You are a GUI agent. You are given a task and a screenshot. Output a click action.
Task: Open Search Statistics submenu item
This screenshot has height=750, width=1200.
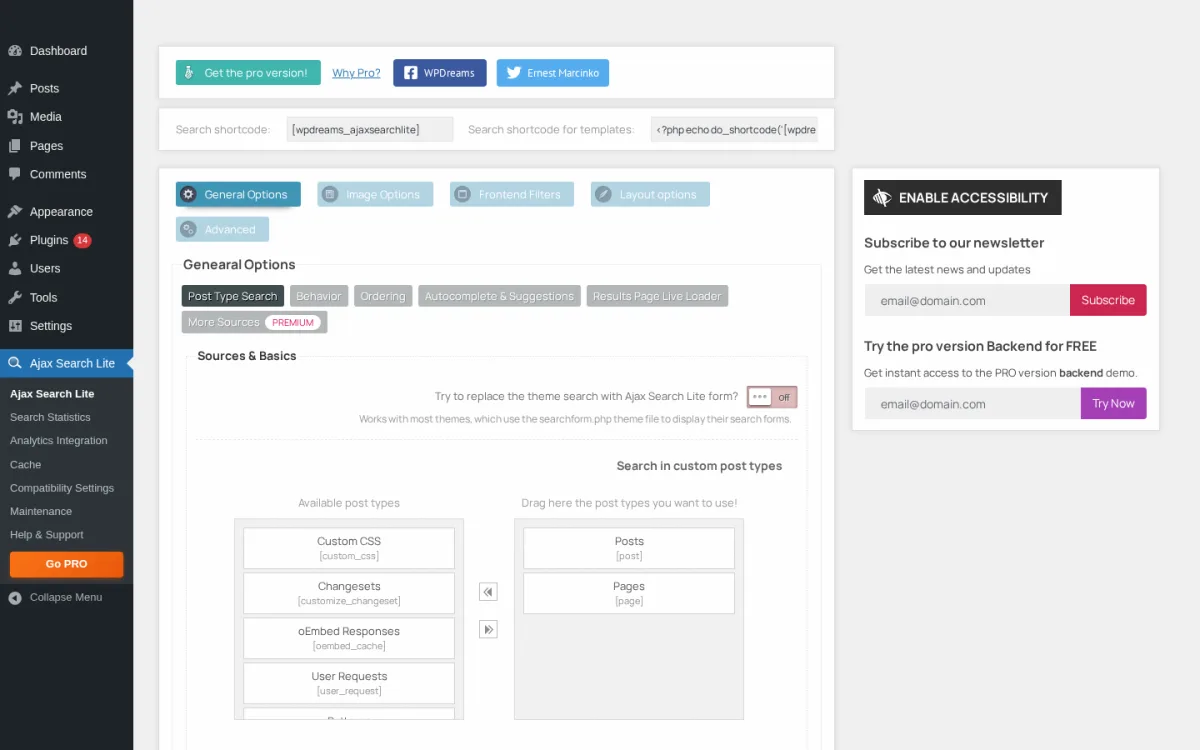50,417
